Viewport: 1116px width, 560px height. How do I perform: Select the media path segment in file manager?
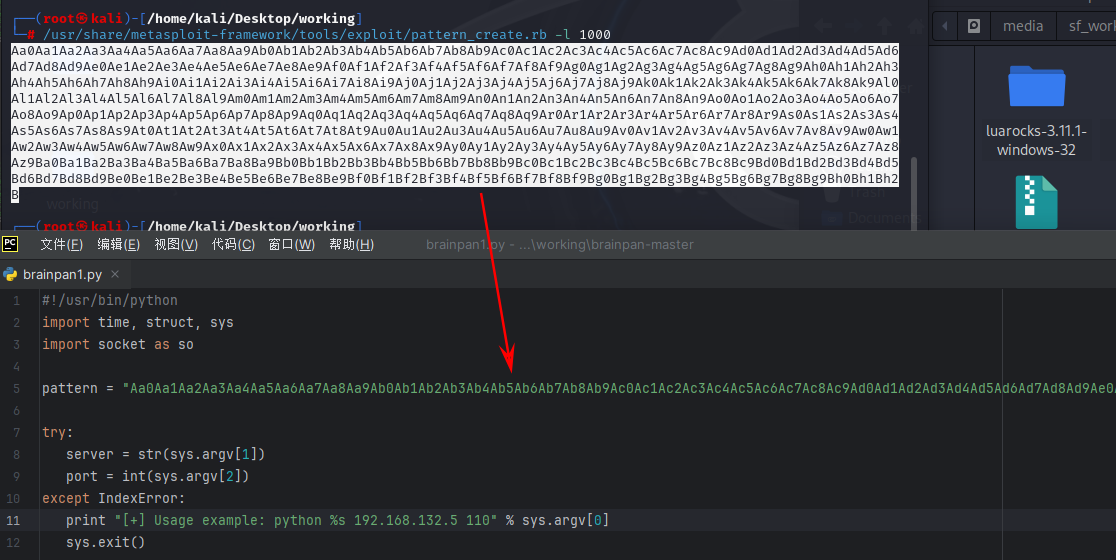click(1023, 26)
